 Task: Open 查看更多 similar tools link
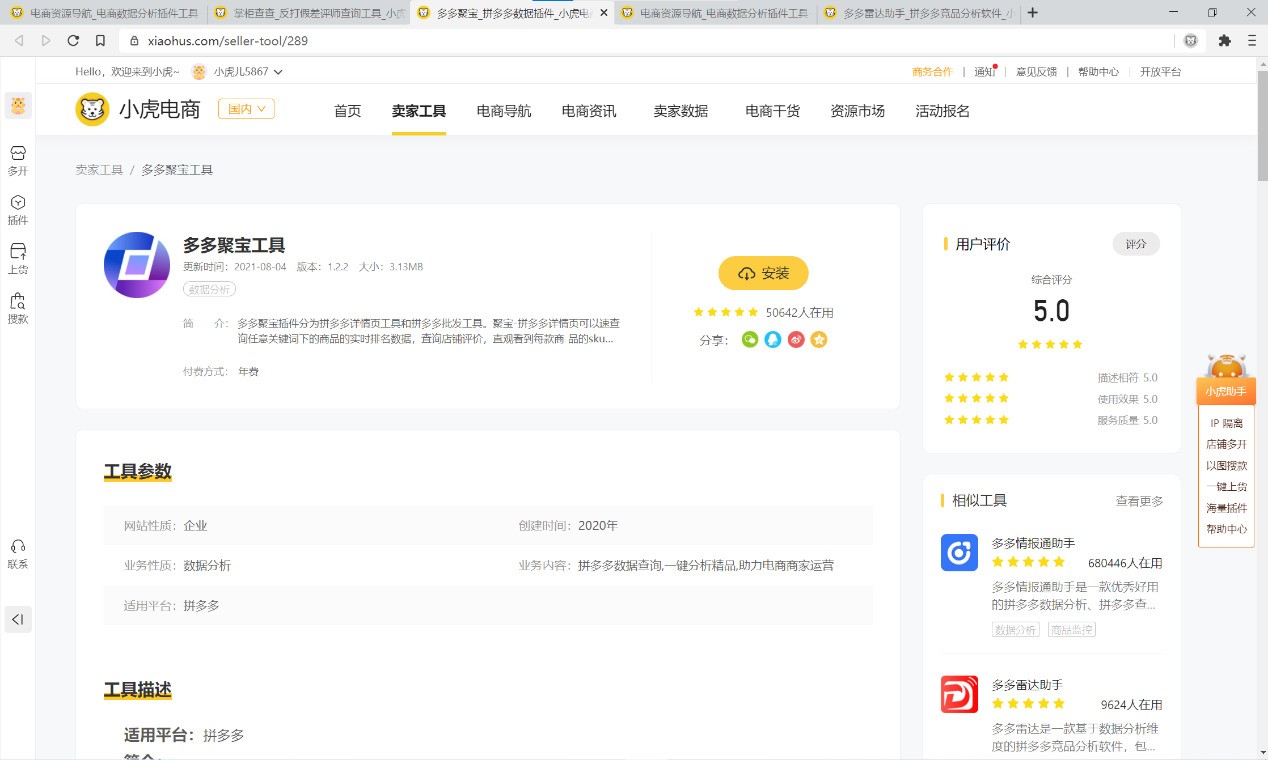(1139, 501)
